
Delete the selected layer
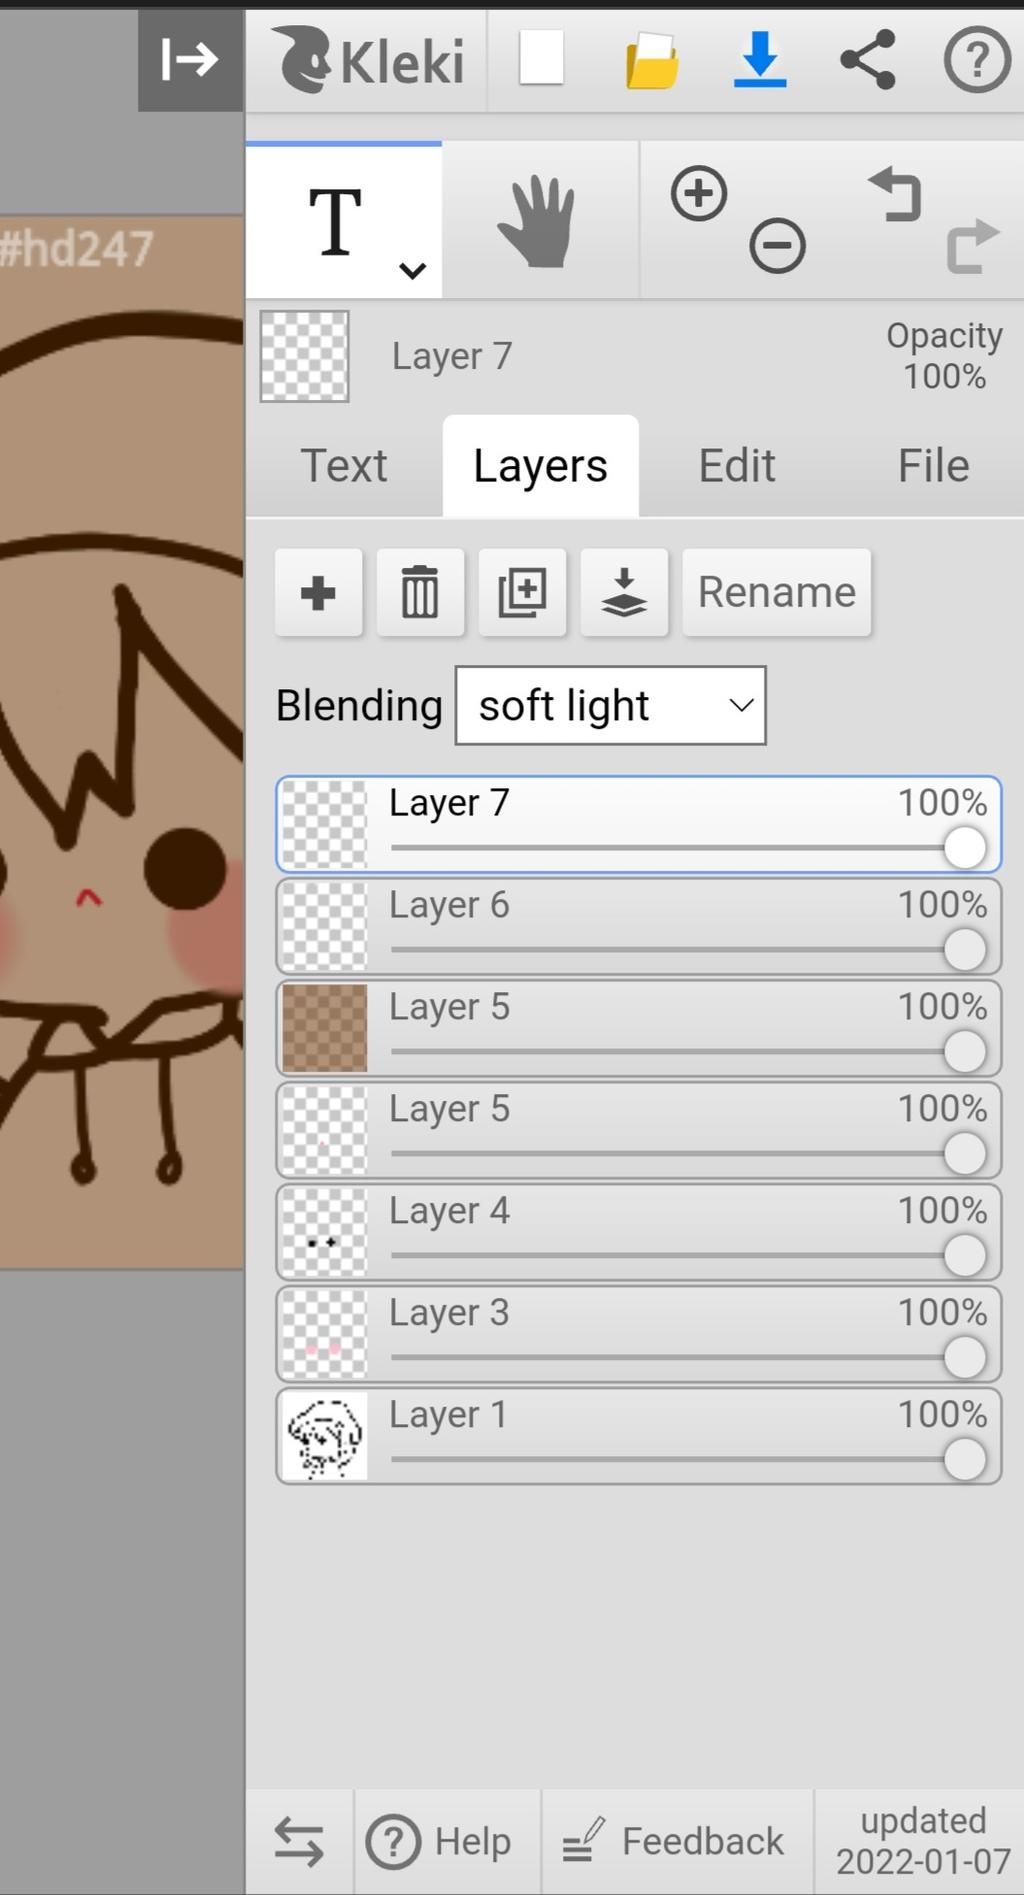pos(420,592)
